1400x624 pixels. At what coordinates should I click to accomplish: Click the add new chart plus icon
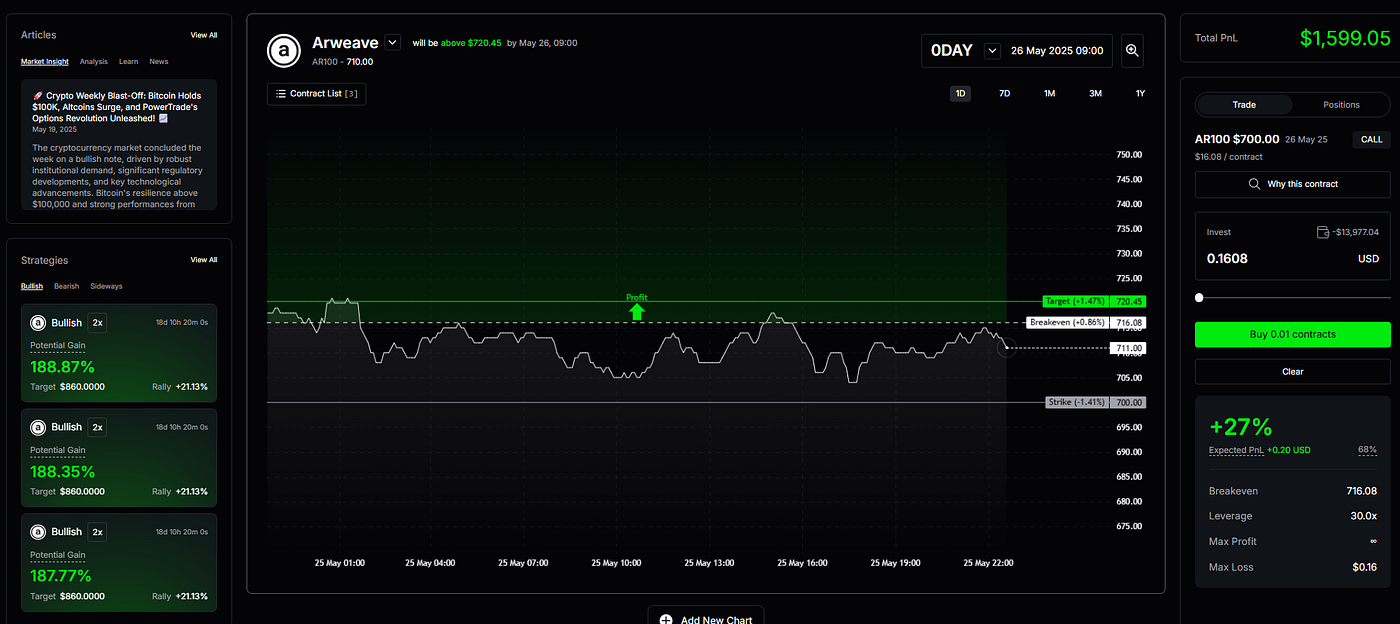coord(666,620)
